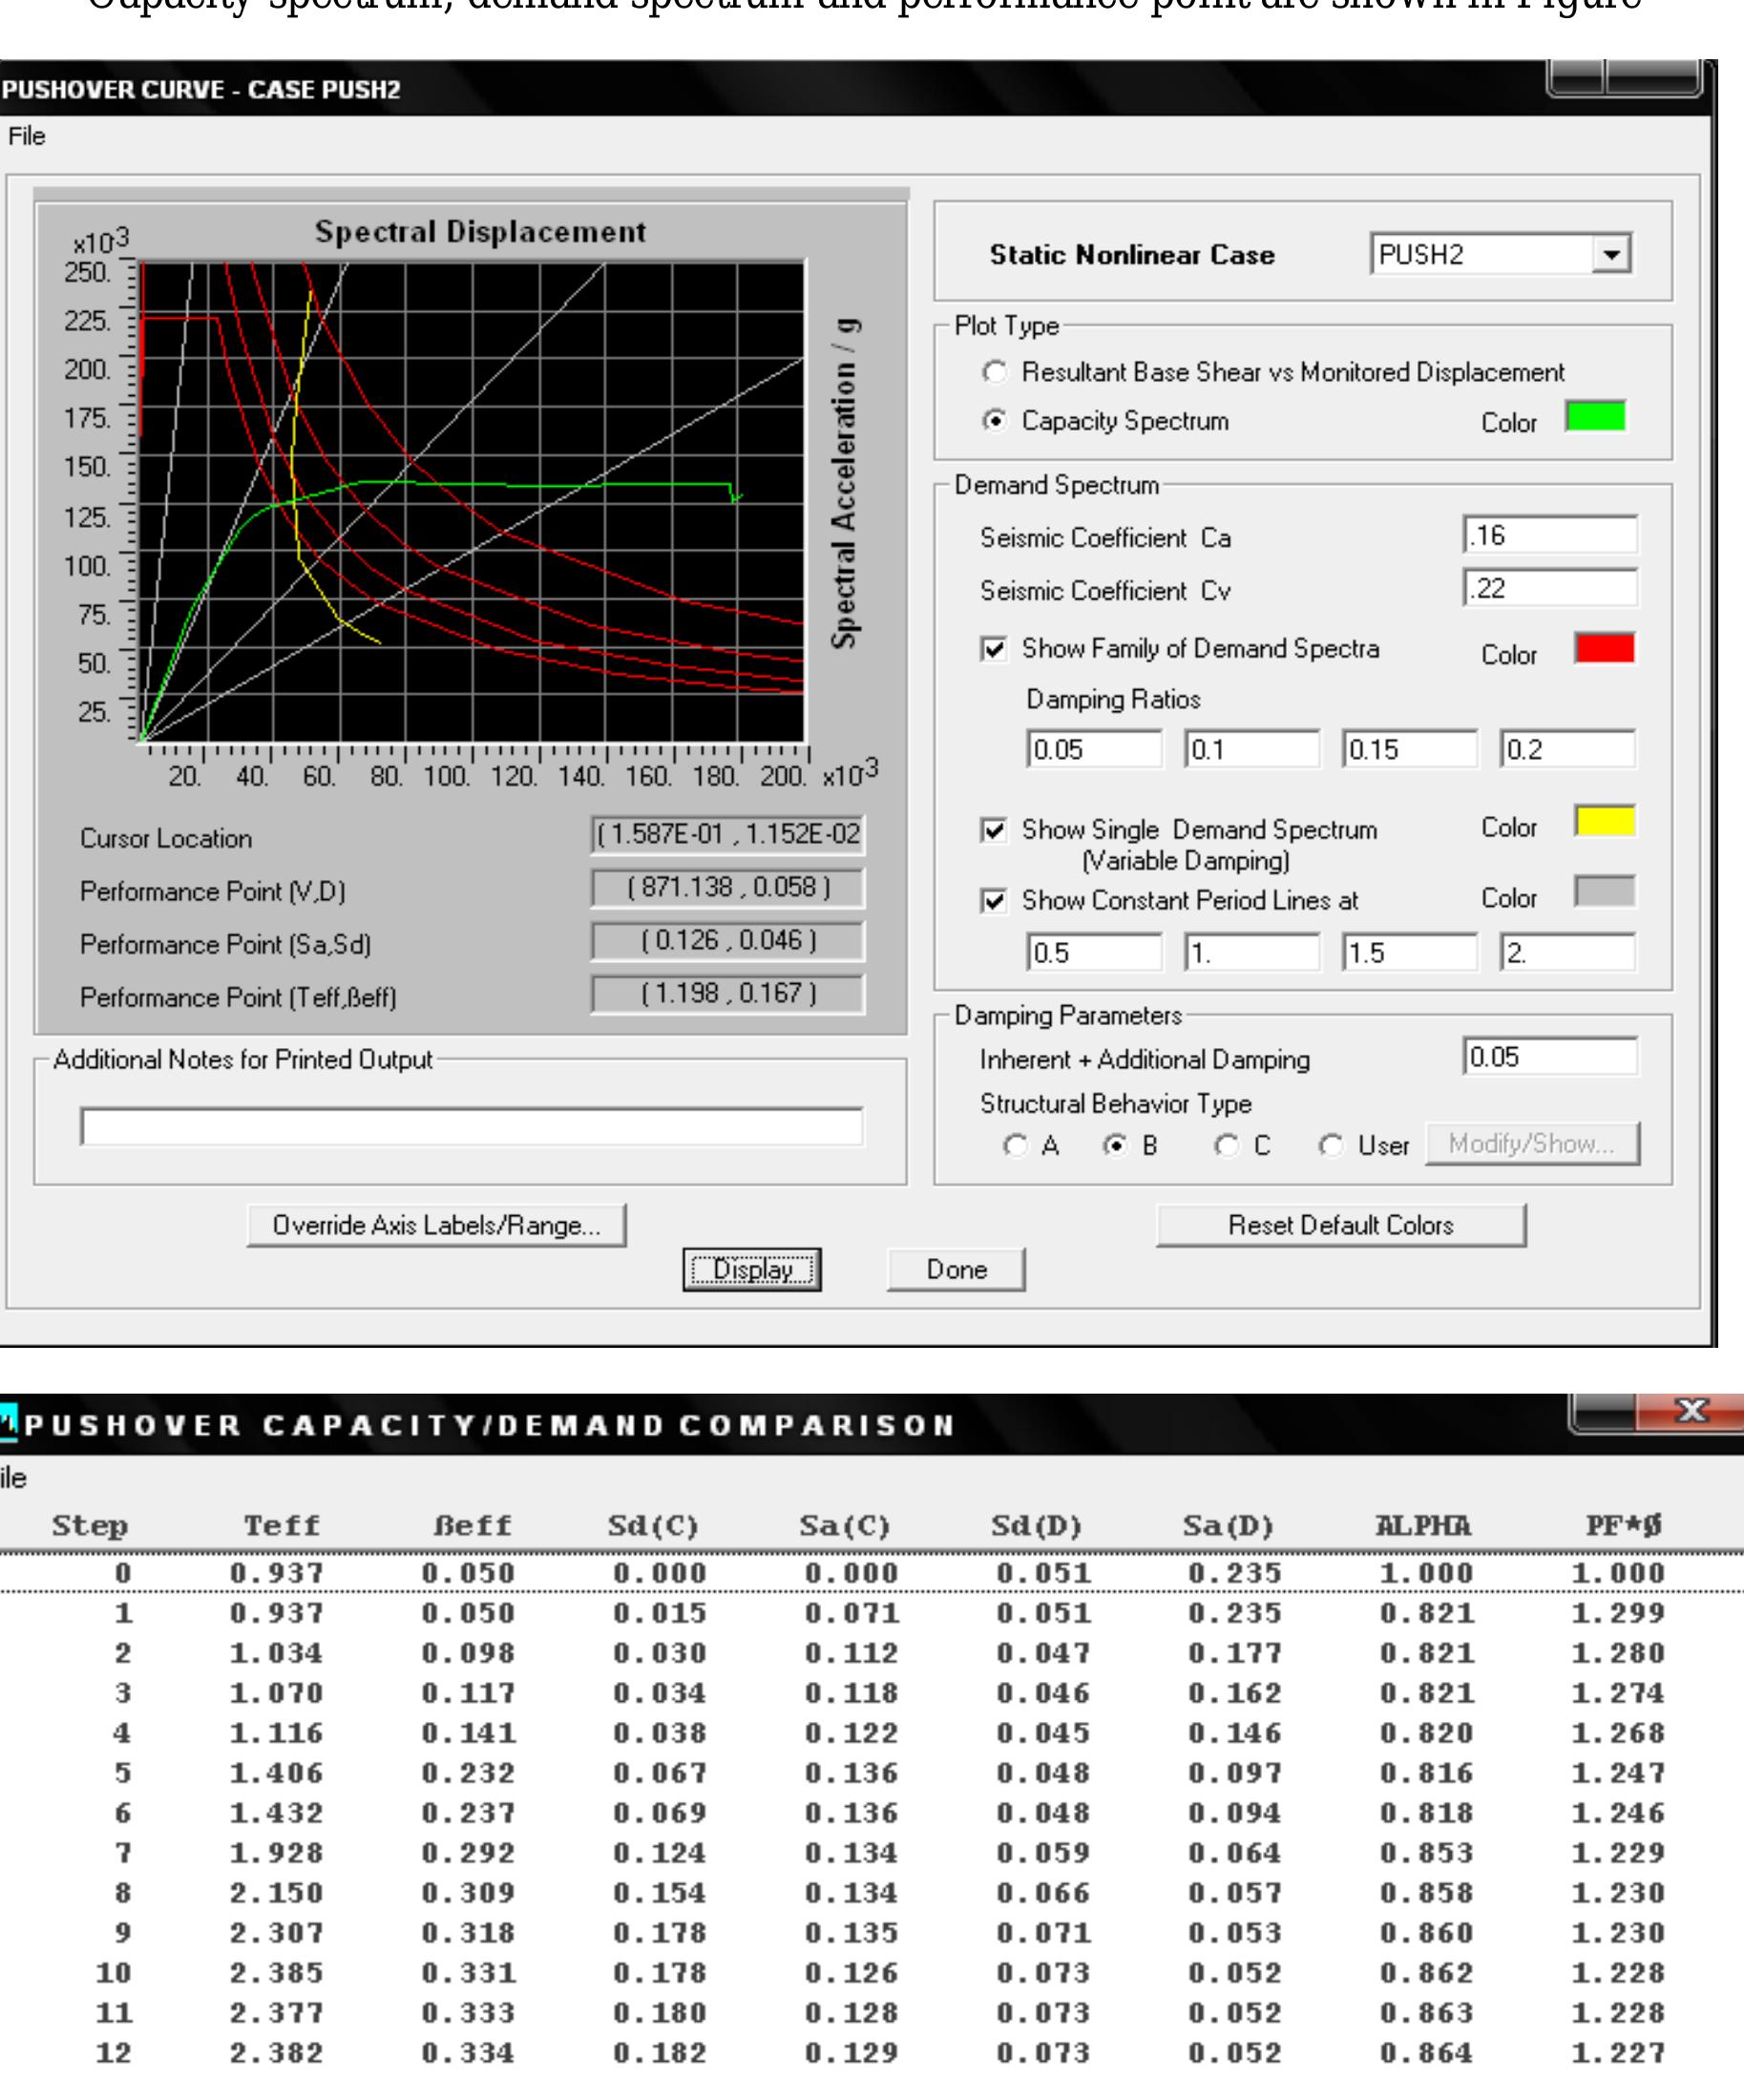Click the Cursor Location value box
1744x2100 pixels.
pos(728,834)
